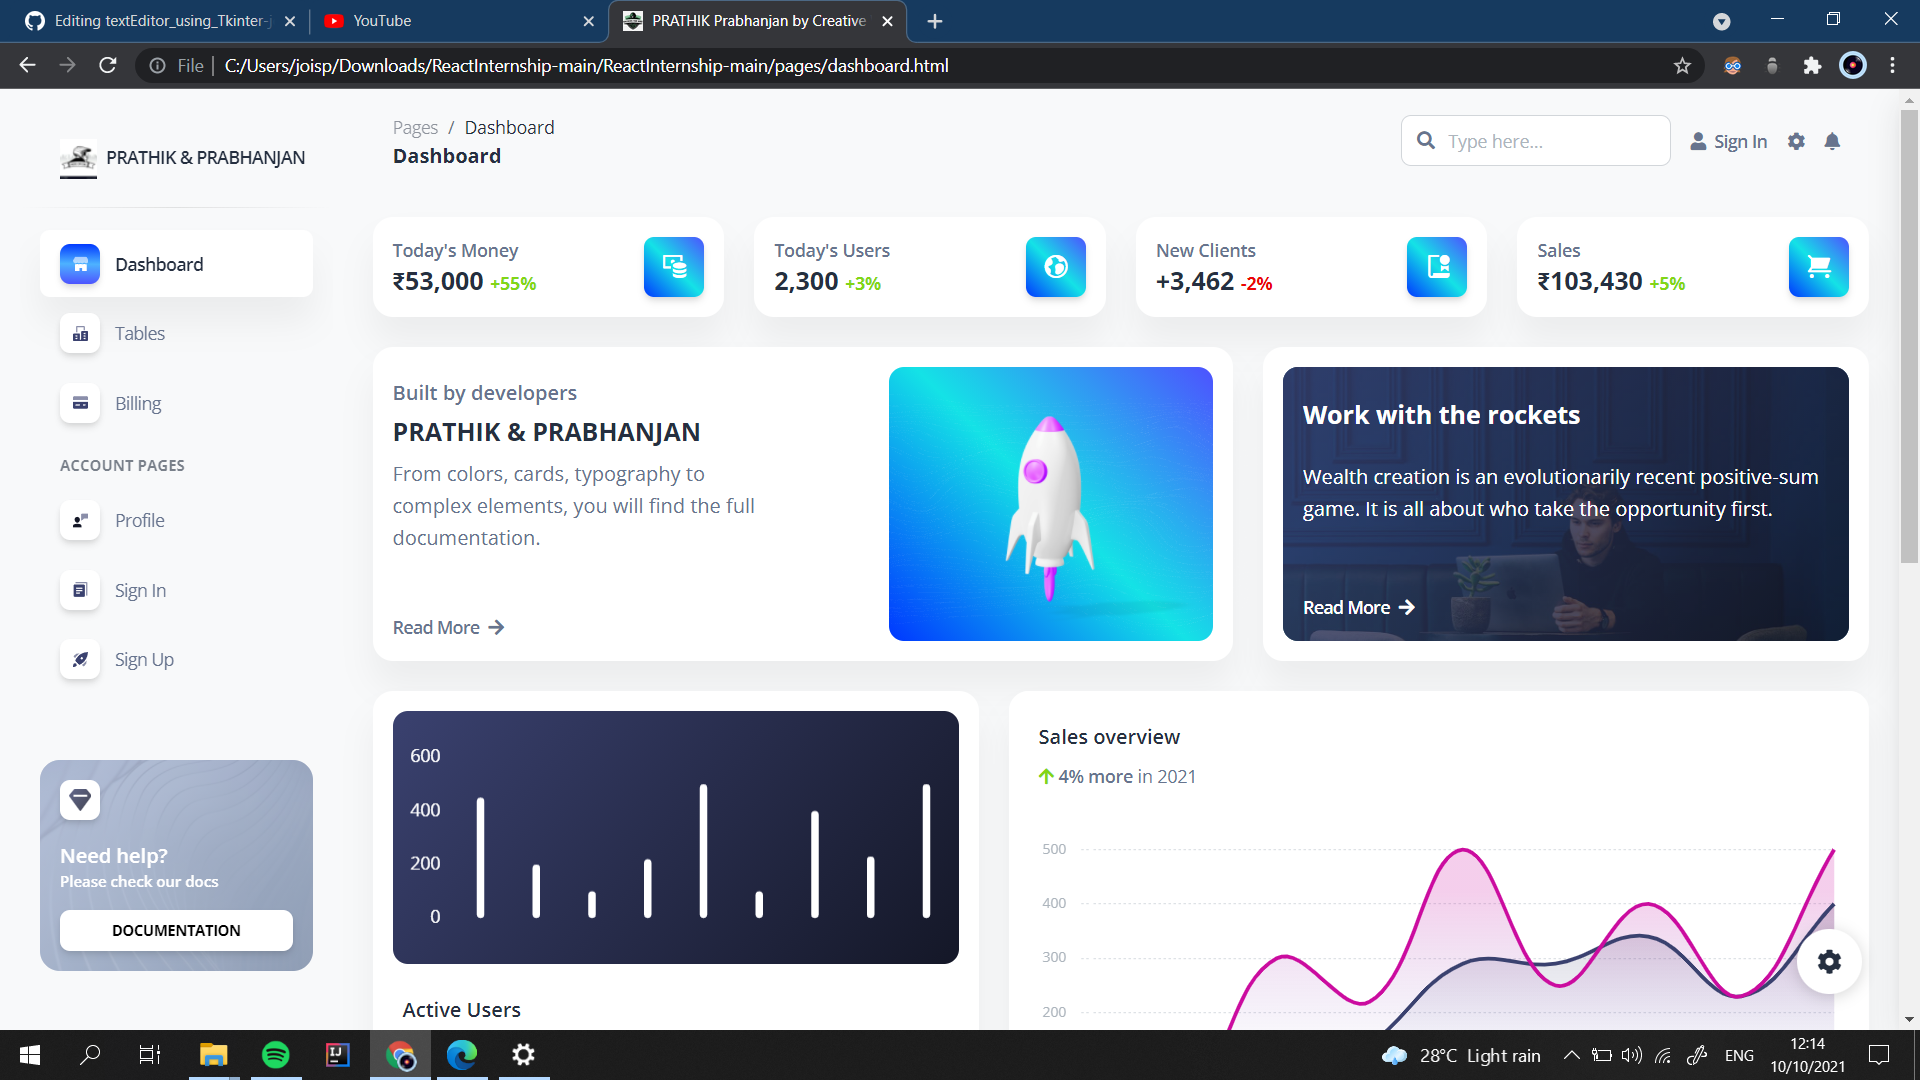Open settings gear in top navbar

pyautogui.click(x=1796, y=142)
